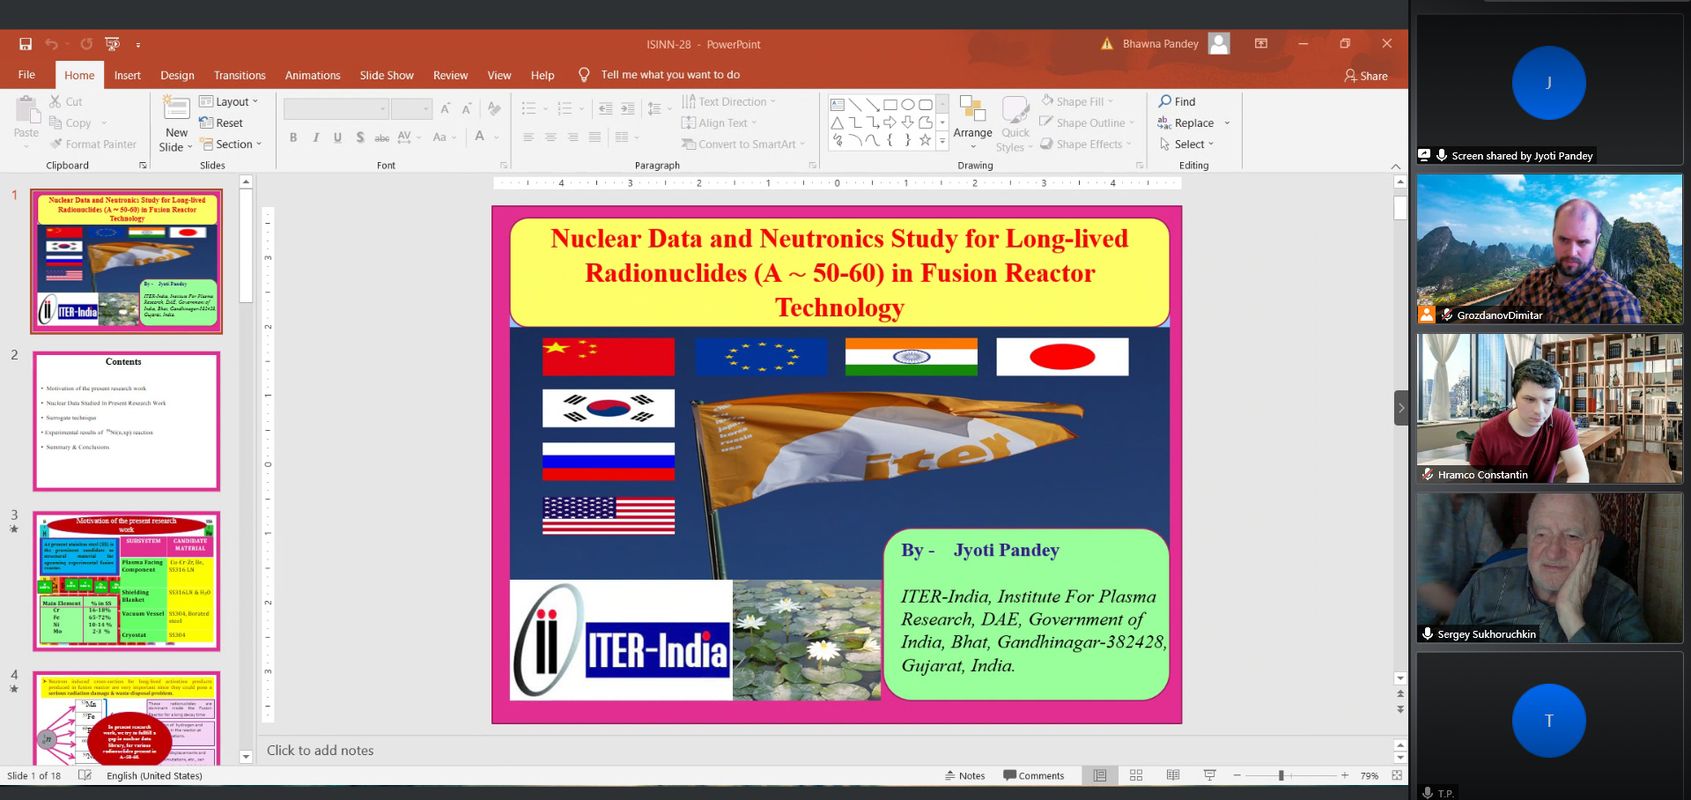Toggle Underline formatting
Image resolution: width=1691 pixels, height=800 pixels.
coord(337,137)
